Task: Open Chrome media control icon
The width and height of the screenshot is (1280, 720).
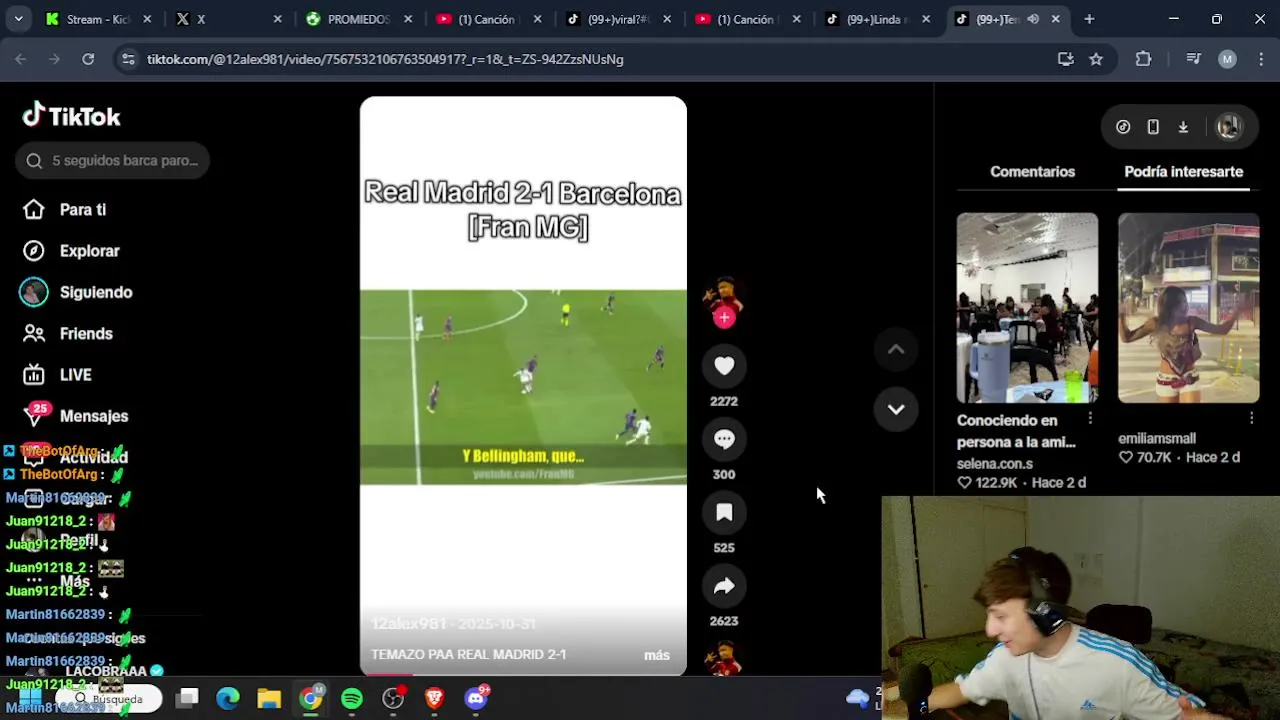Action: (1193, 59)
